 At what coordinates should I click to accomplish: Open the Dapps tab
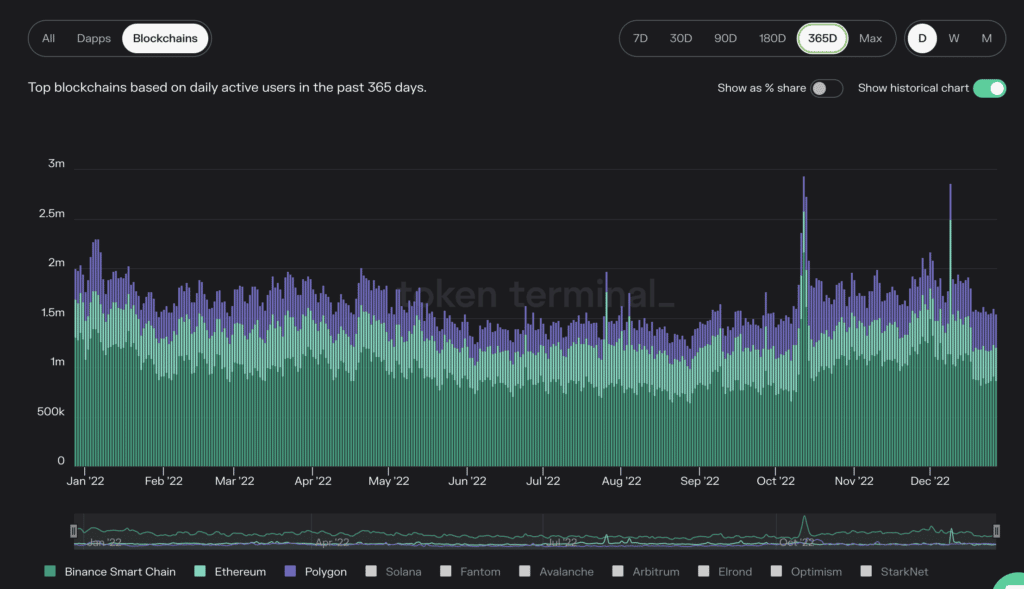(94, 38)
